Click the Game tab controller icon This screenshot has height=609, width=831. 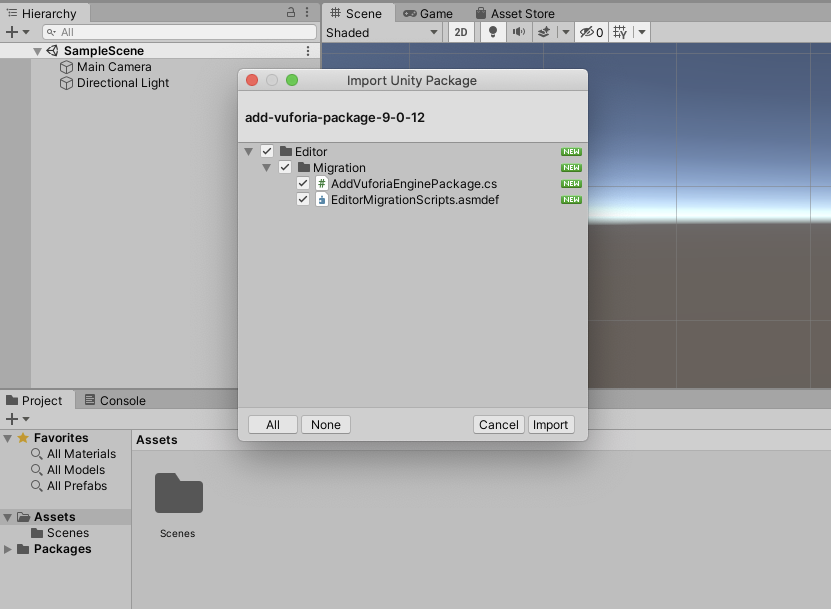click(410, 13)
